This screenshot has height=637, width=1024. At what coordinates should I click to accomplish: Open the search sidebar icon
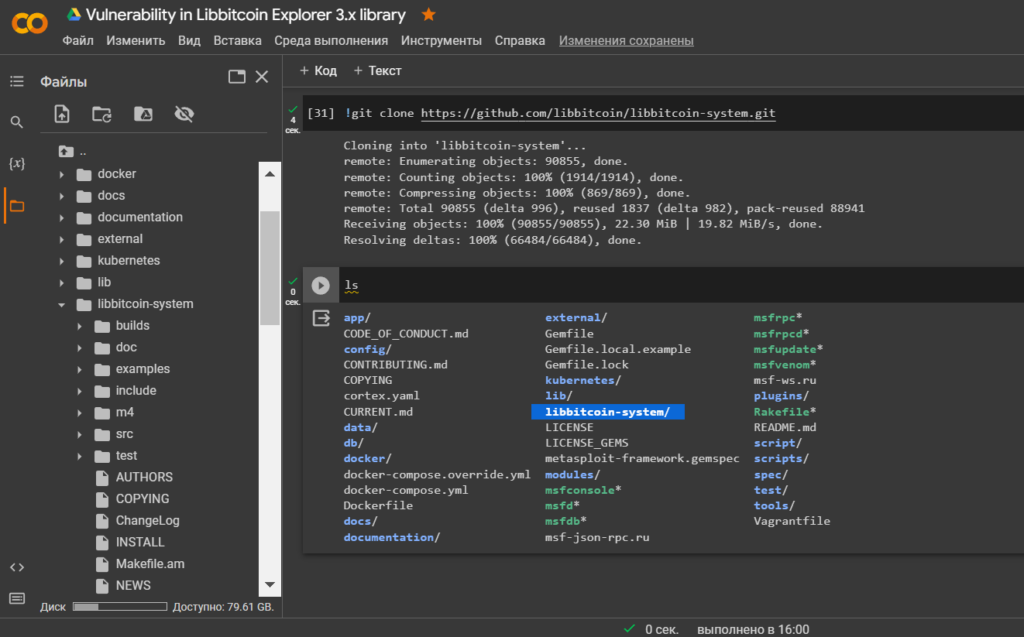point(17,122)
